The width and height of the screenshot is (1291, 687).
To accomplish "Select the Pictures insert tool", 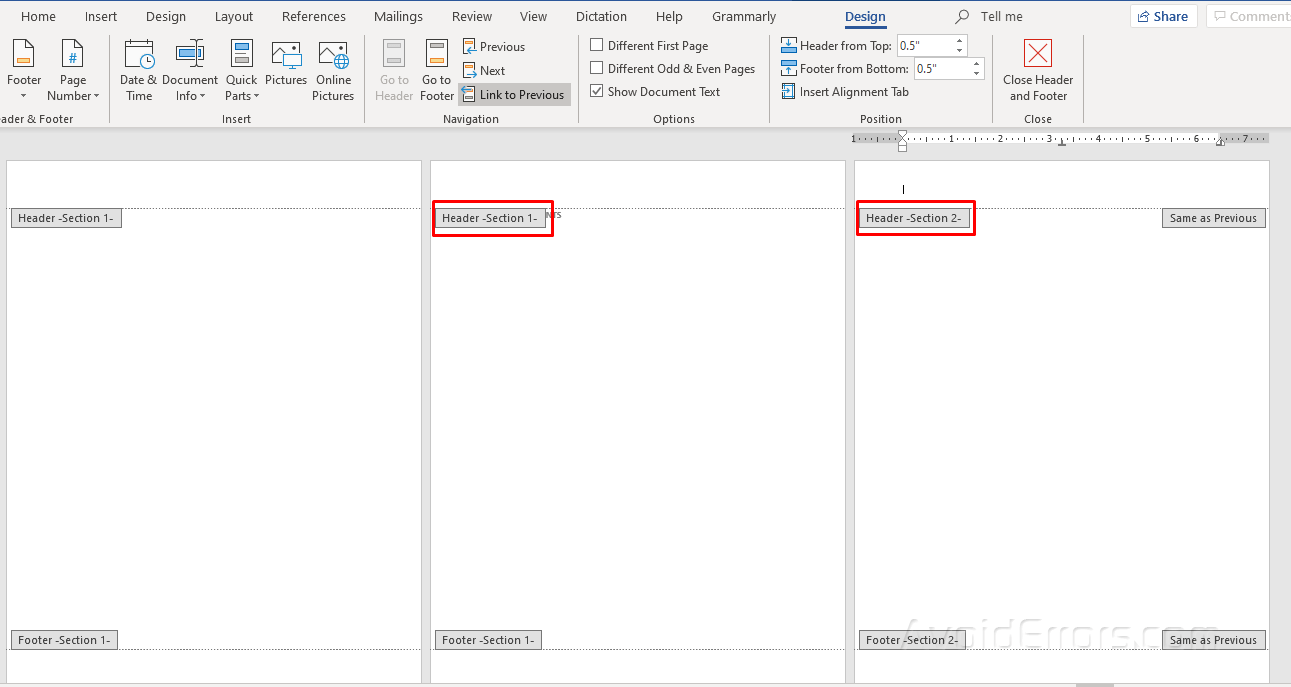I will [x=286, y=68].
